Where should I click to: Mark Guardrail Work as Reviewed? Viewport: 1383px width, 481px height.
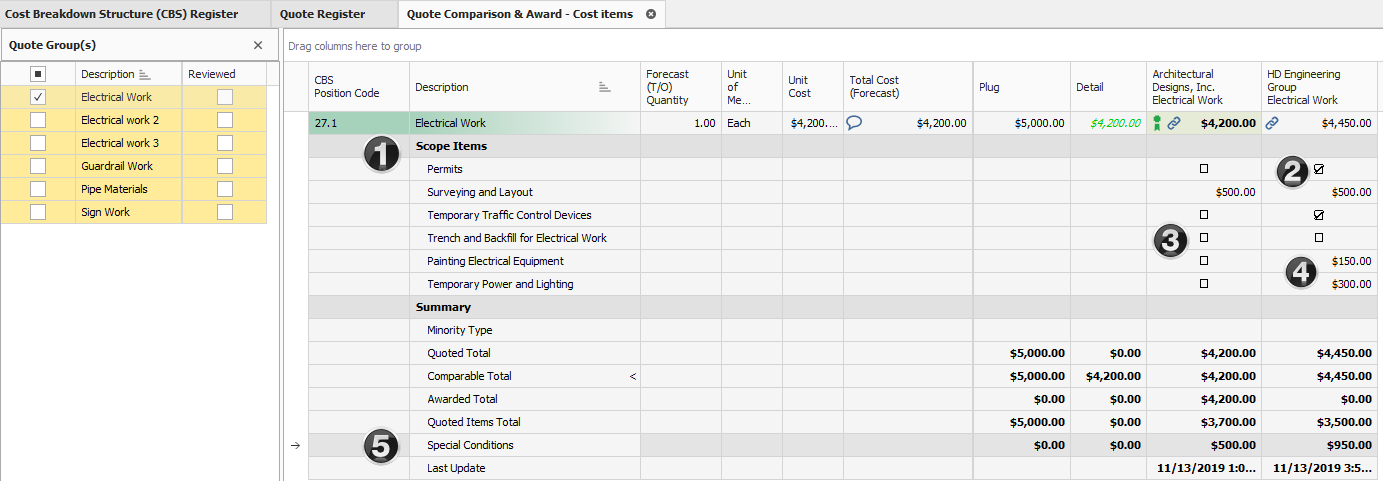[x=225, y=166]
